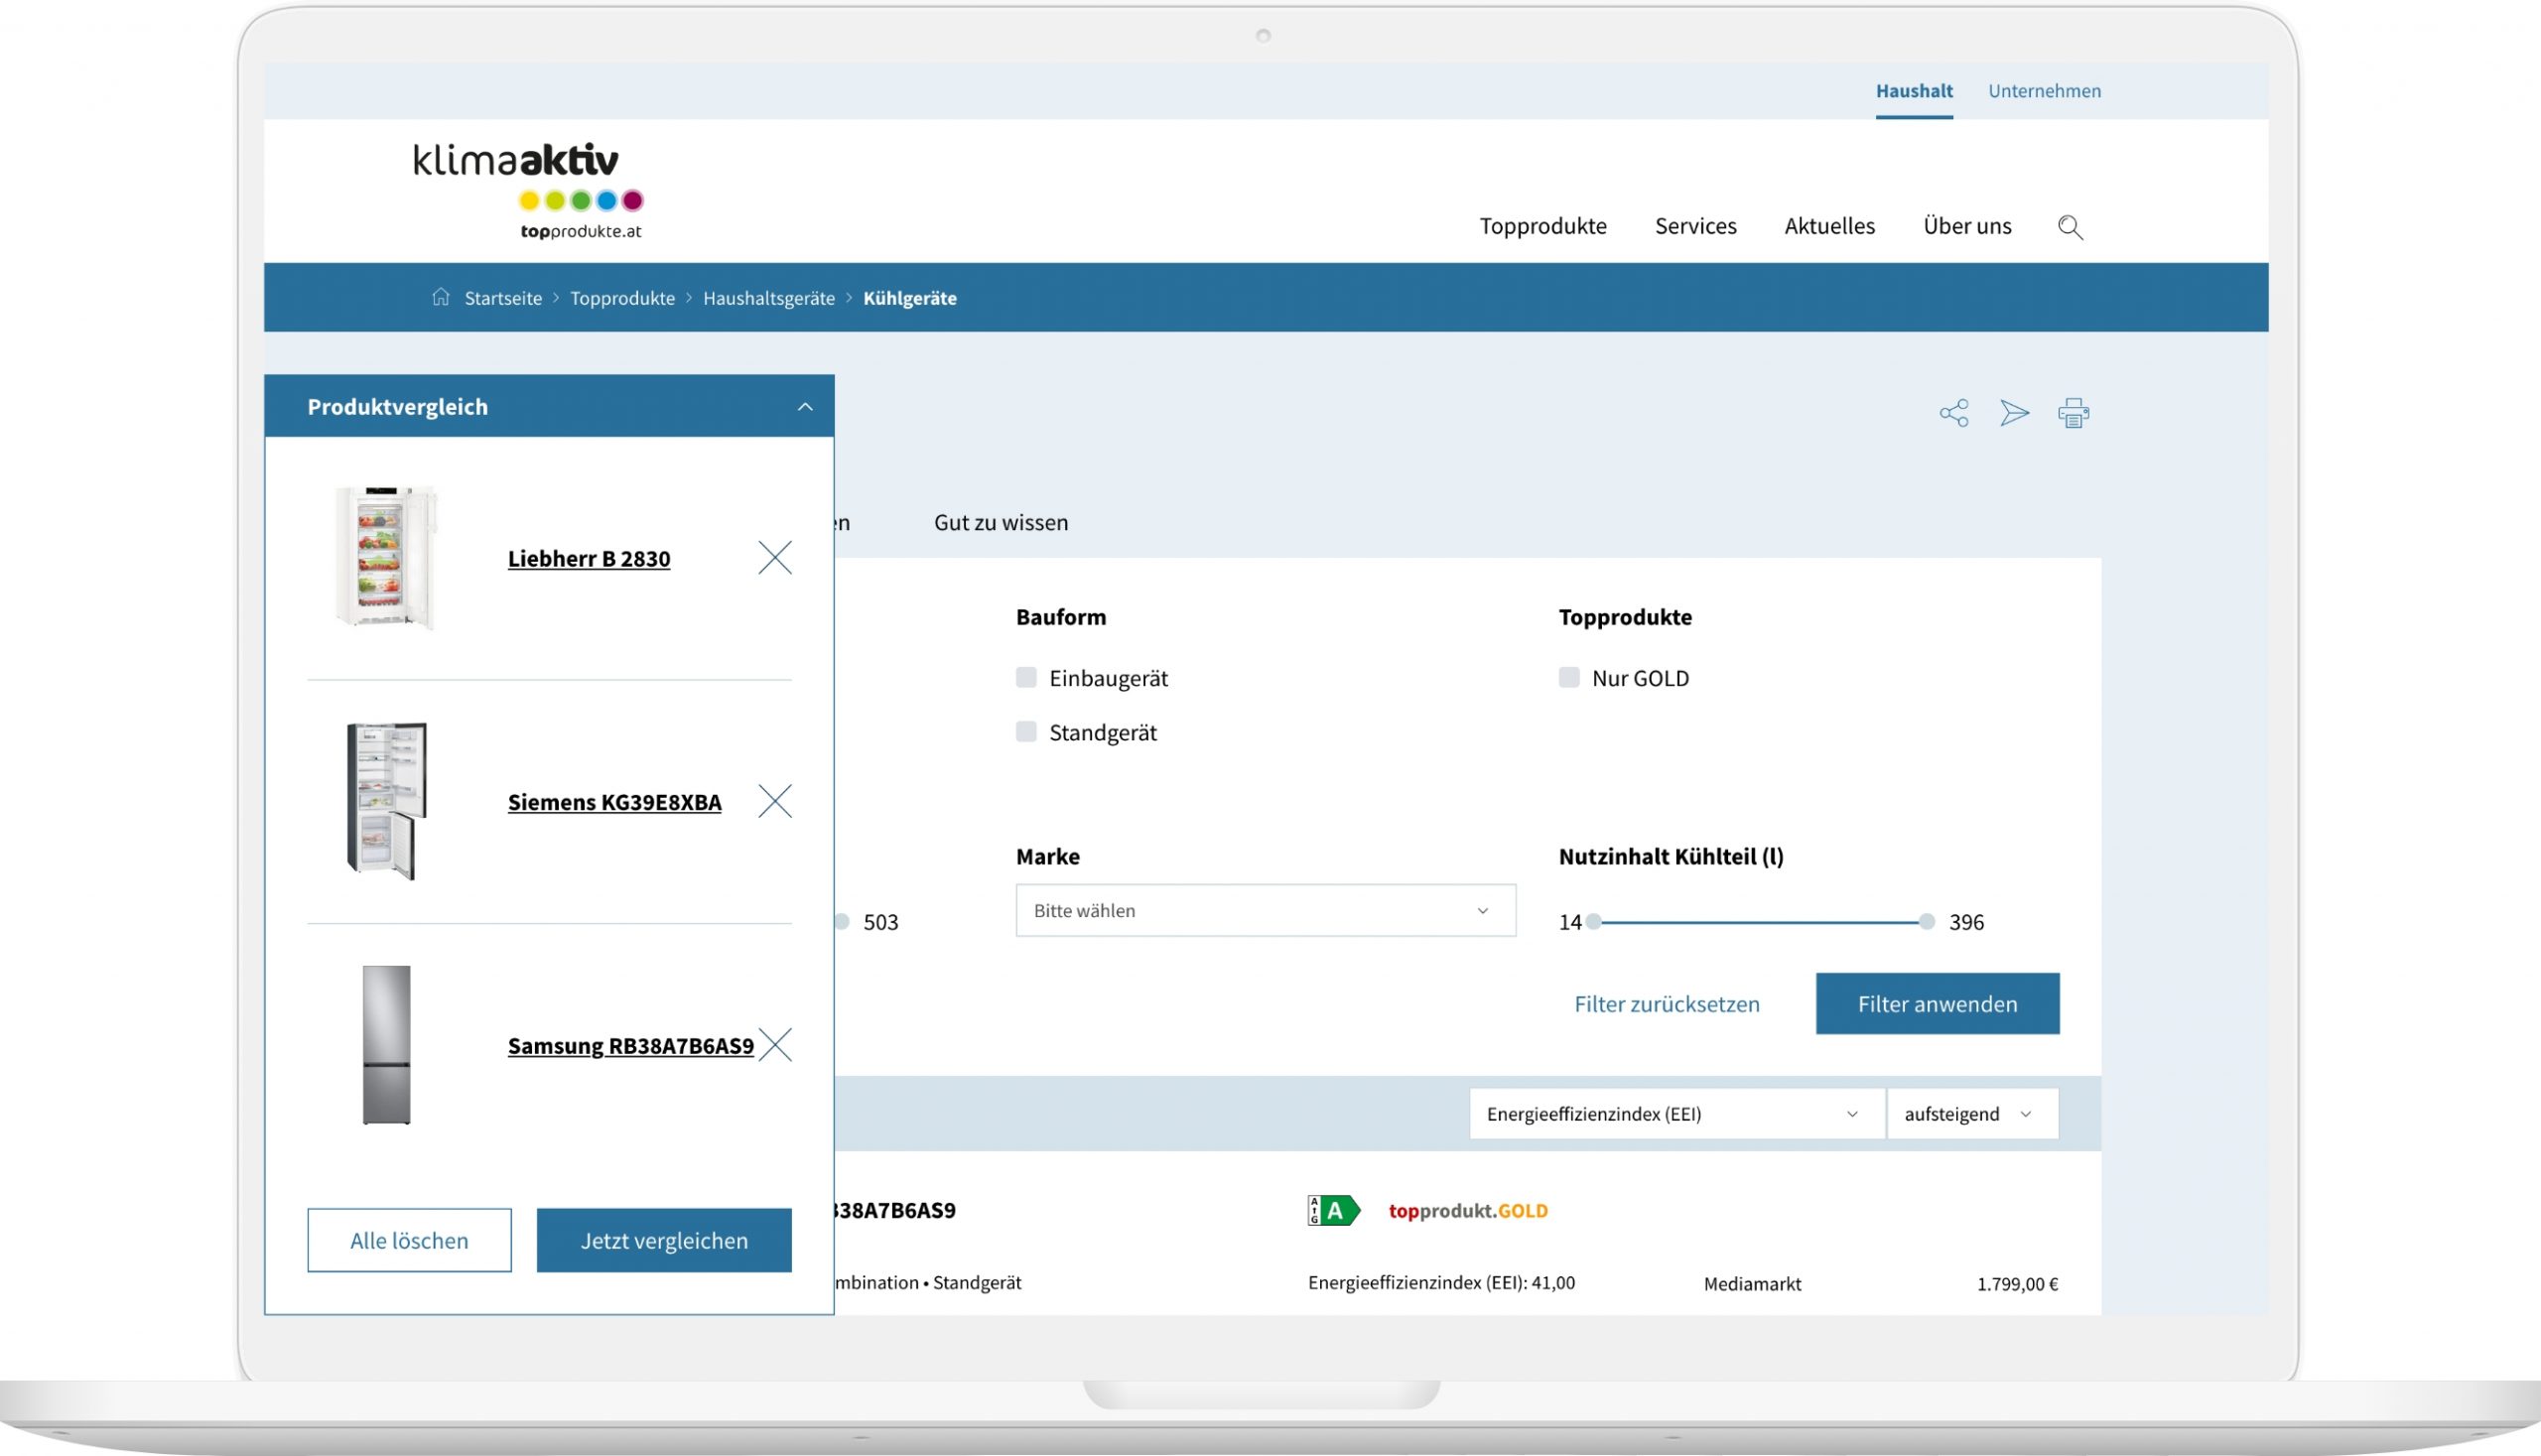This screenshot has width=2541, height=1456.
Task: Open the Gut zu wissen tab
Action: coord(1001,522)
